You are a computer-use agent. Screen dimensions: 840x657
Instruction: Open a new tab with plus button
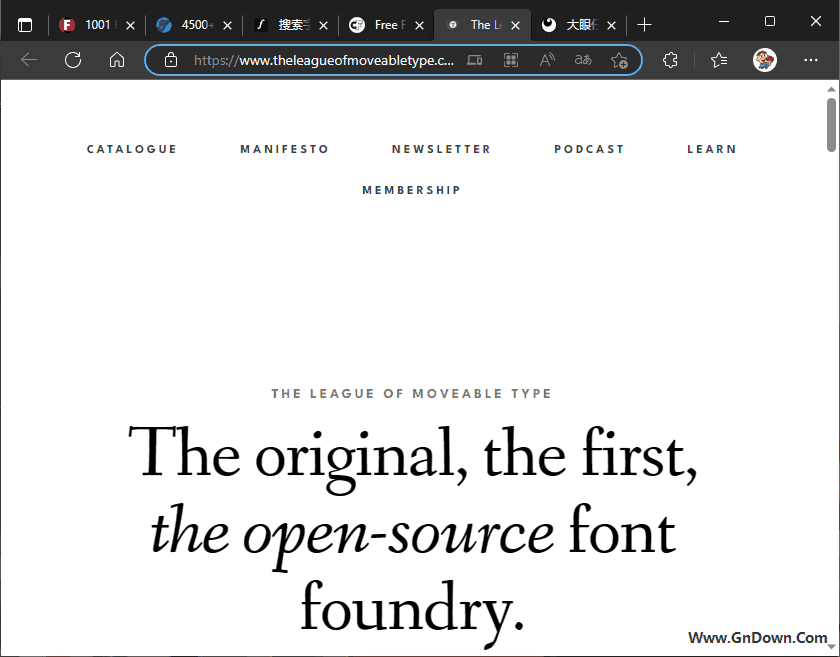645,25
